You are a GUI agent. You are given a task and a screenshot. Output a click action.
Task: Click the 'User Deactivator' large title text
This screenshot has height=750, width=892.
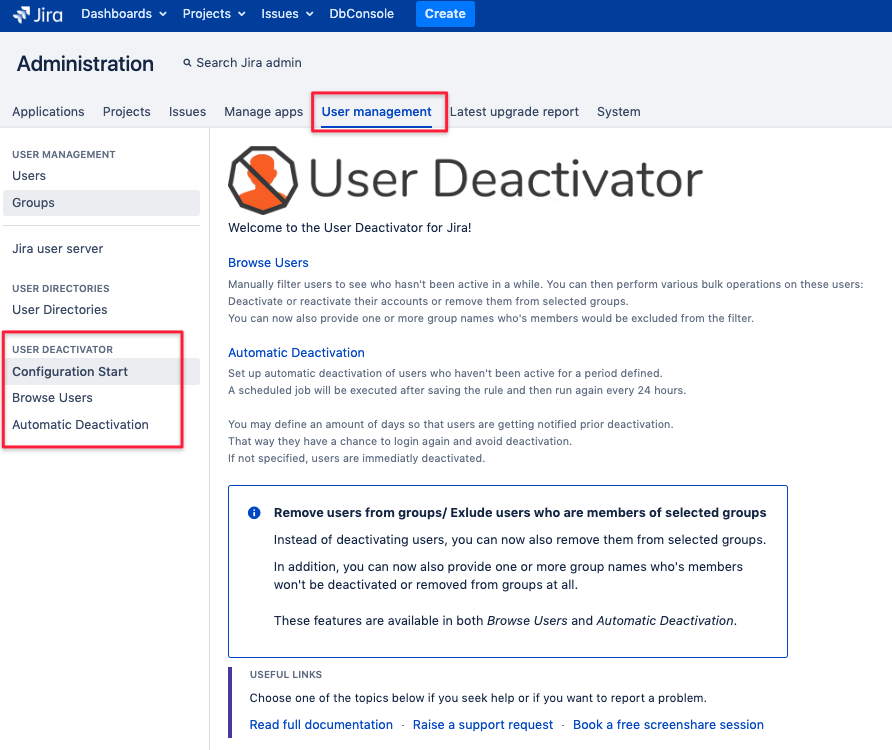[x=506, y=179]
